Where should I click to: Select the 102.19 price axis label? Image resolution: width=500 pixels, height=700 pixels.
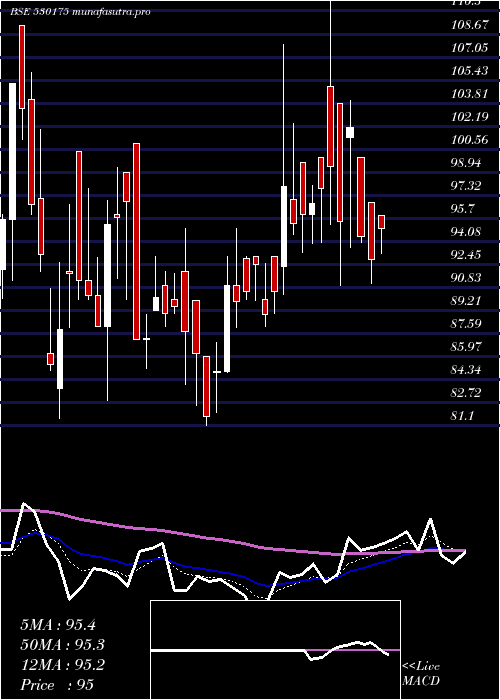click(469, 117)
